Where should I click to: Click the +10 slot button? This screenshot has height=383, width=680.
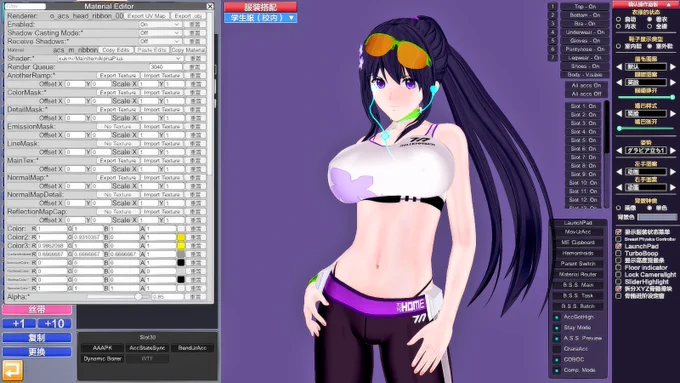pyautogui.click(x=54, y=324)
